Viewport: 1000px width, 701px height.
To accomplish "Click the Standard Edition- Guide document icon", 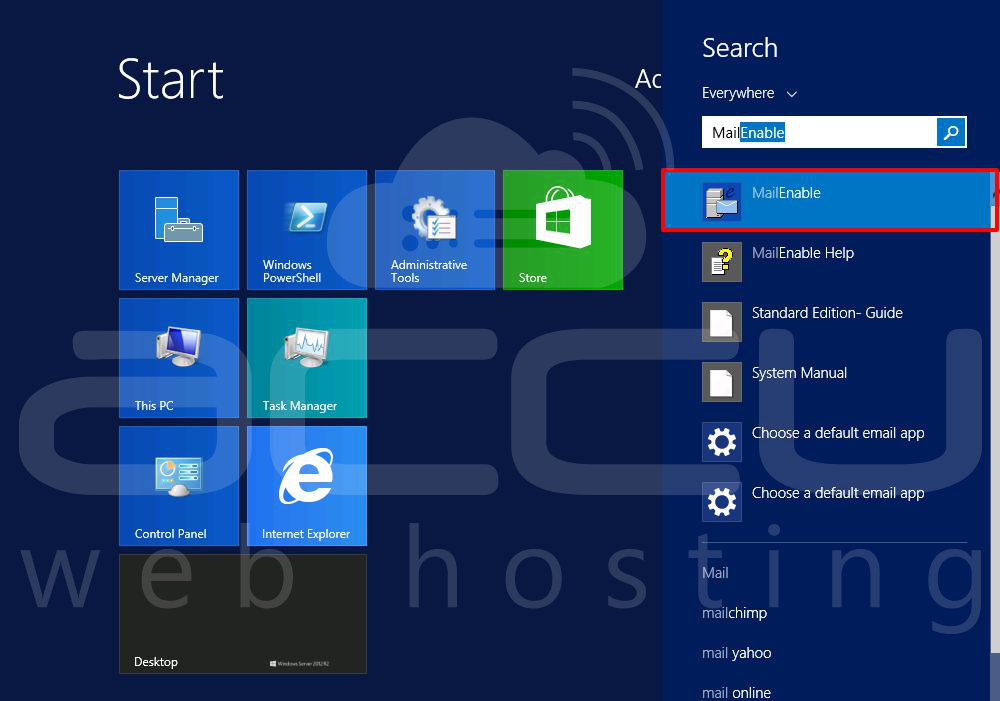I will [722, 321].
